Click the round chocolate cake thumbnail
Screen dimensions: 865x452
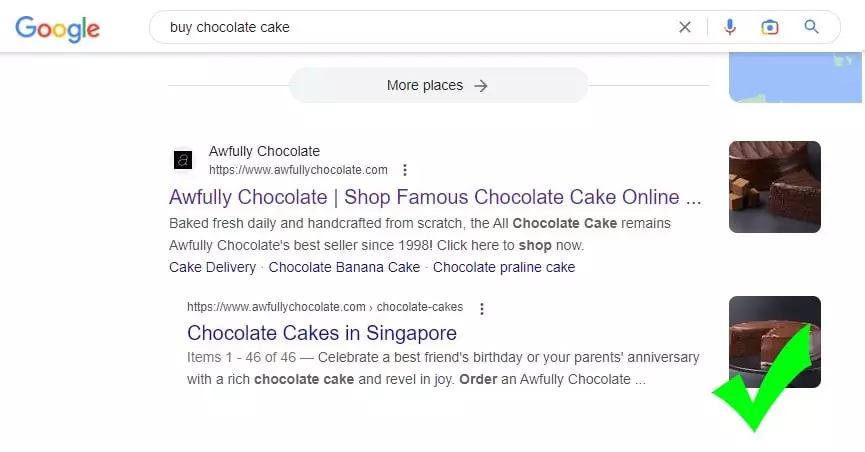coord(775,342)
